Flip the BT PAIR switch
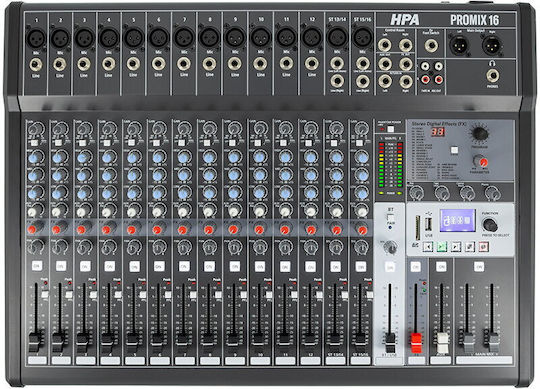This screenshot has width=540, height=389. click(391, 218)
